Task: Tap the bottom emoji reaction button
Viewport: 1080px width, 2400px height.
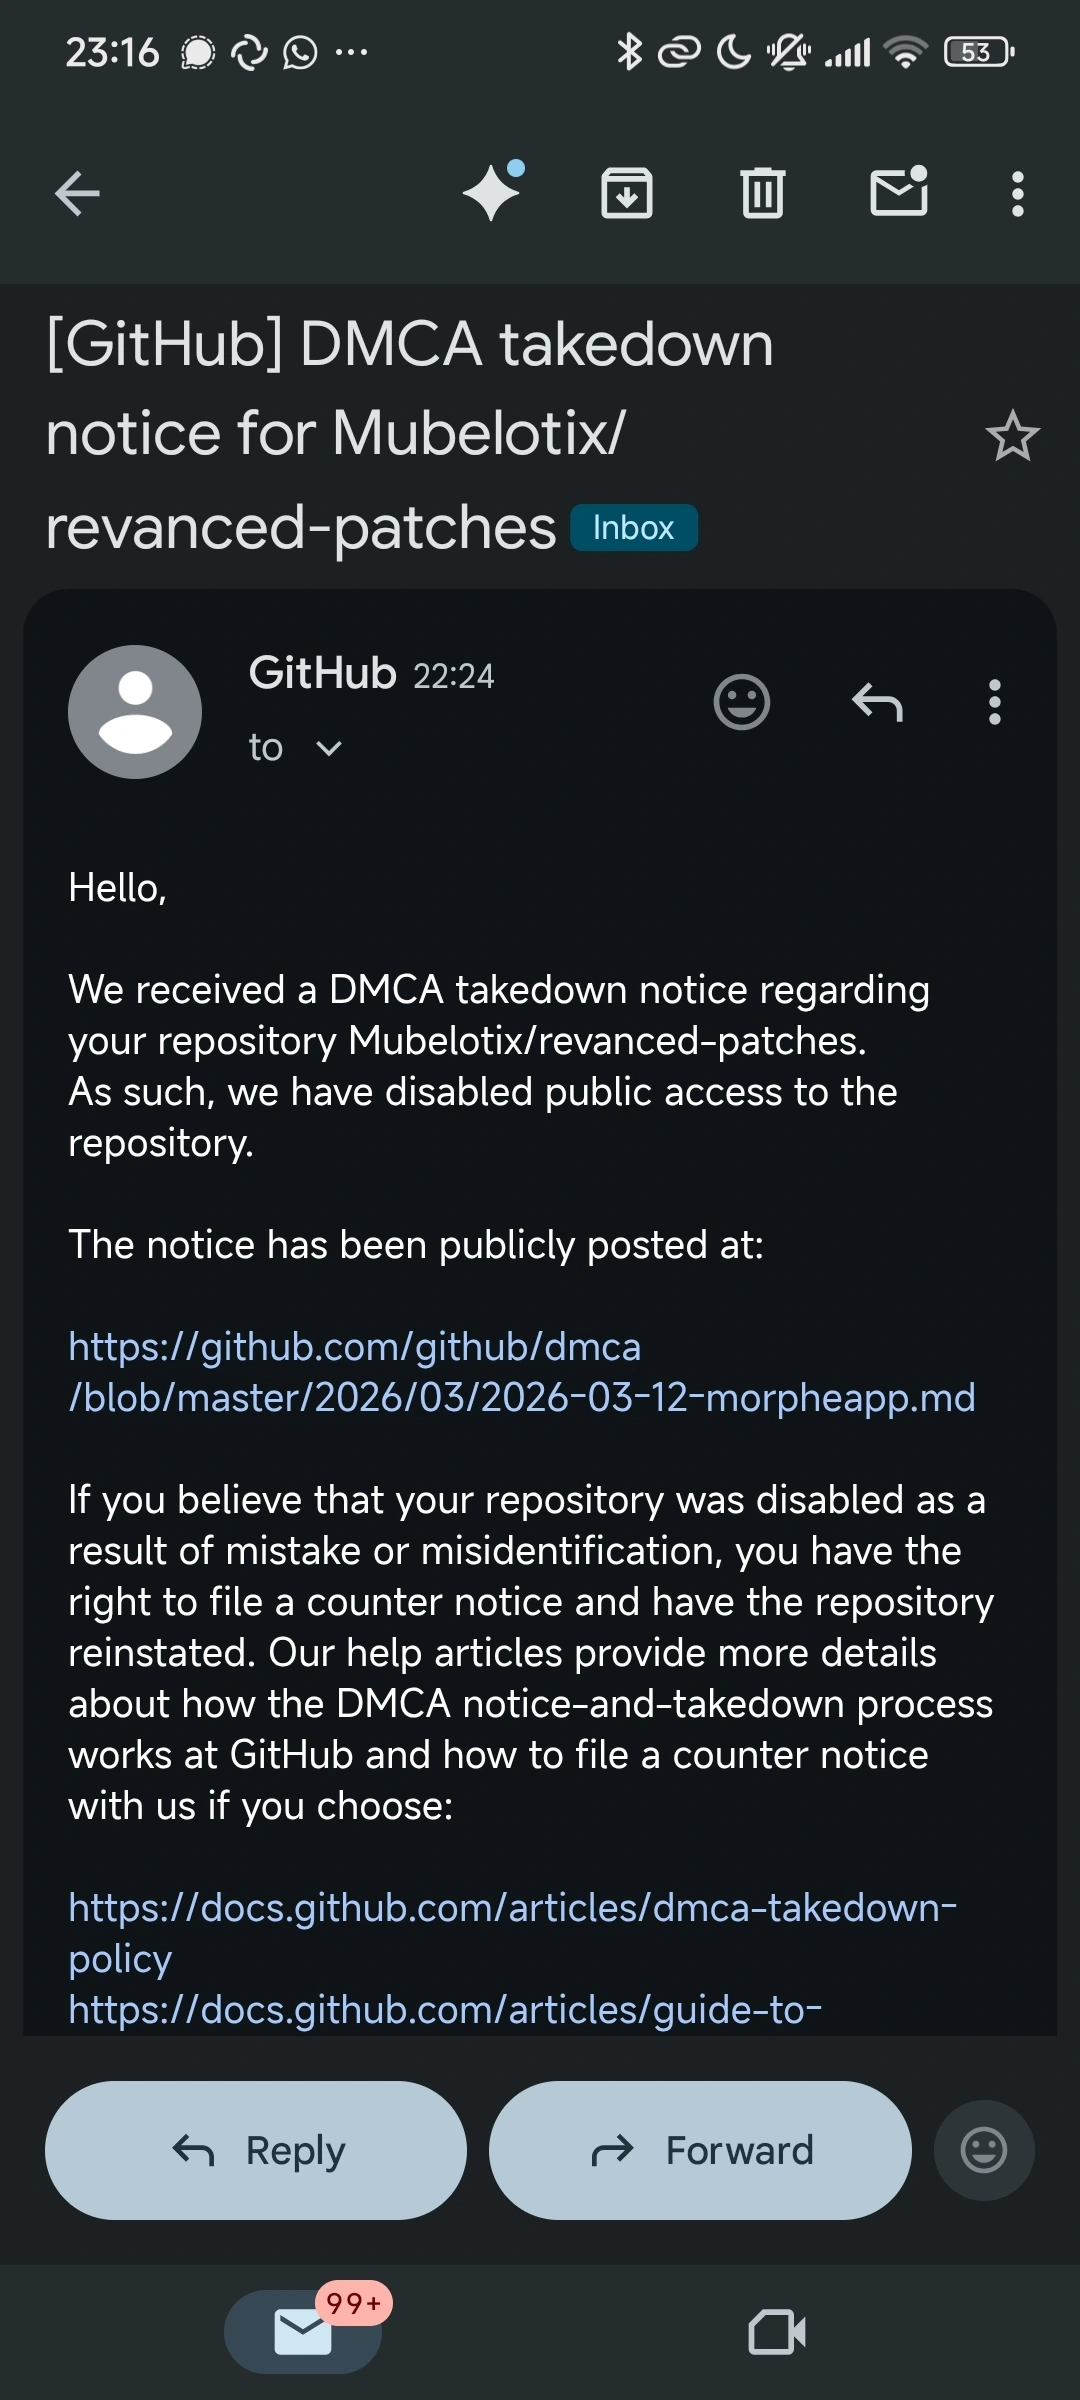Action: pos(984,2150)
